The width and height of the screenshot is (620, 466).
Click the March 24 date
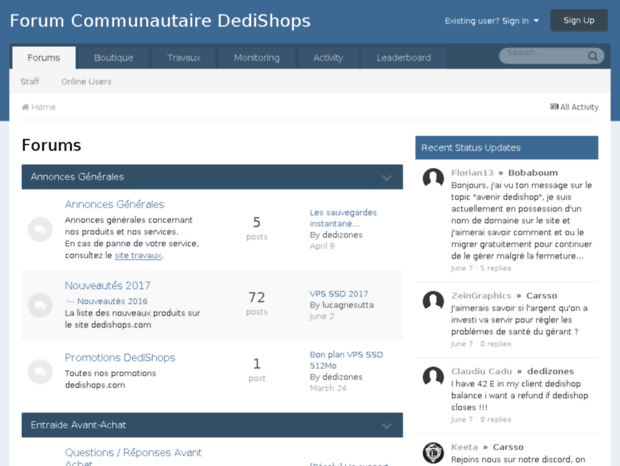[328, 388]
